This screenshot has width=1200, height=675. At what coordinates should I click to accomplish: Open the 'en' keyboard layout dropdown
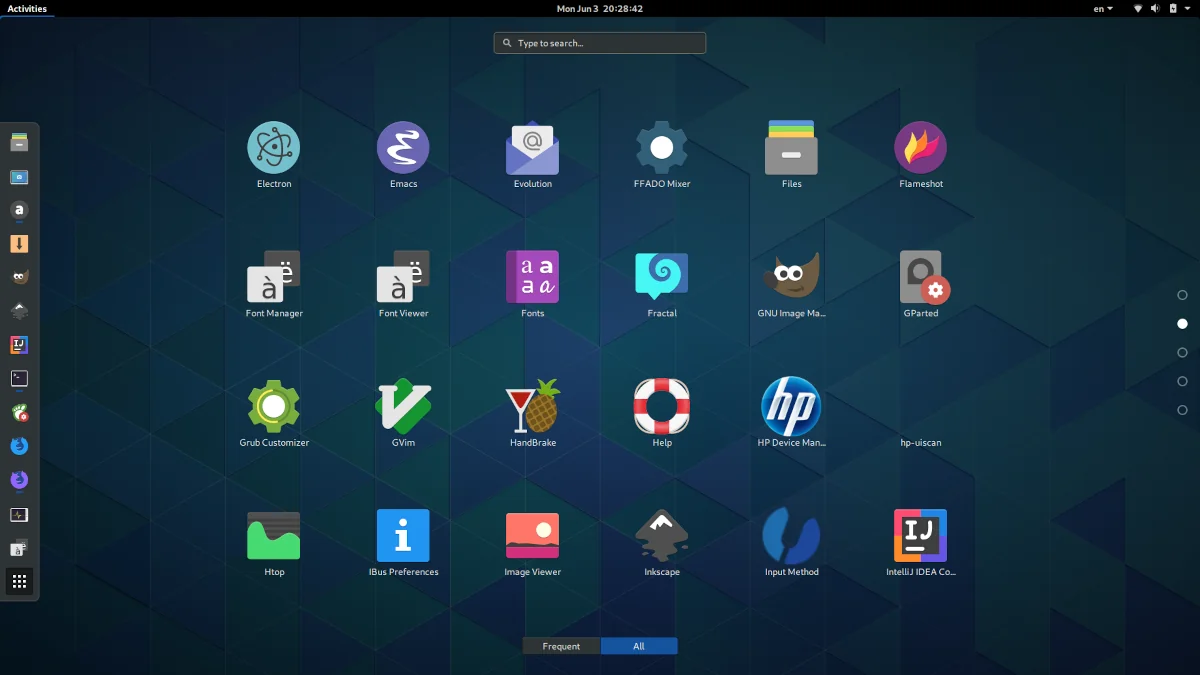click(x=1103, y=8)
